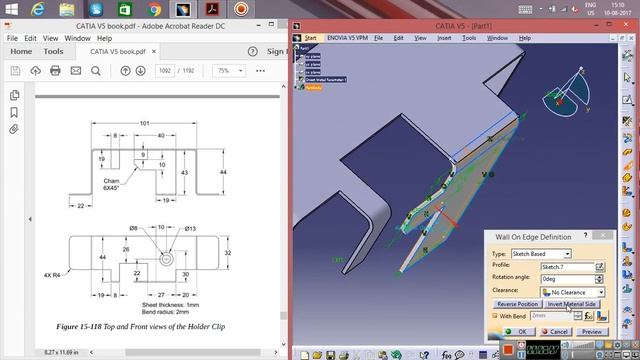This screenshot has height=360, width=640.
Task: Click the CATIA compass in the viewport
Action: 567,93
